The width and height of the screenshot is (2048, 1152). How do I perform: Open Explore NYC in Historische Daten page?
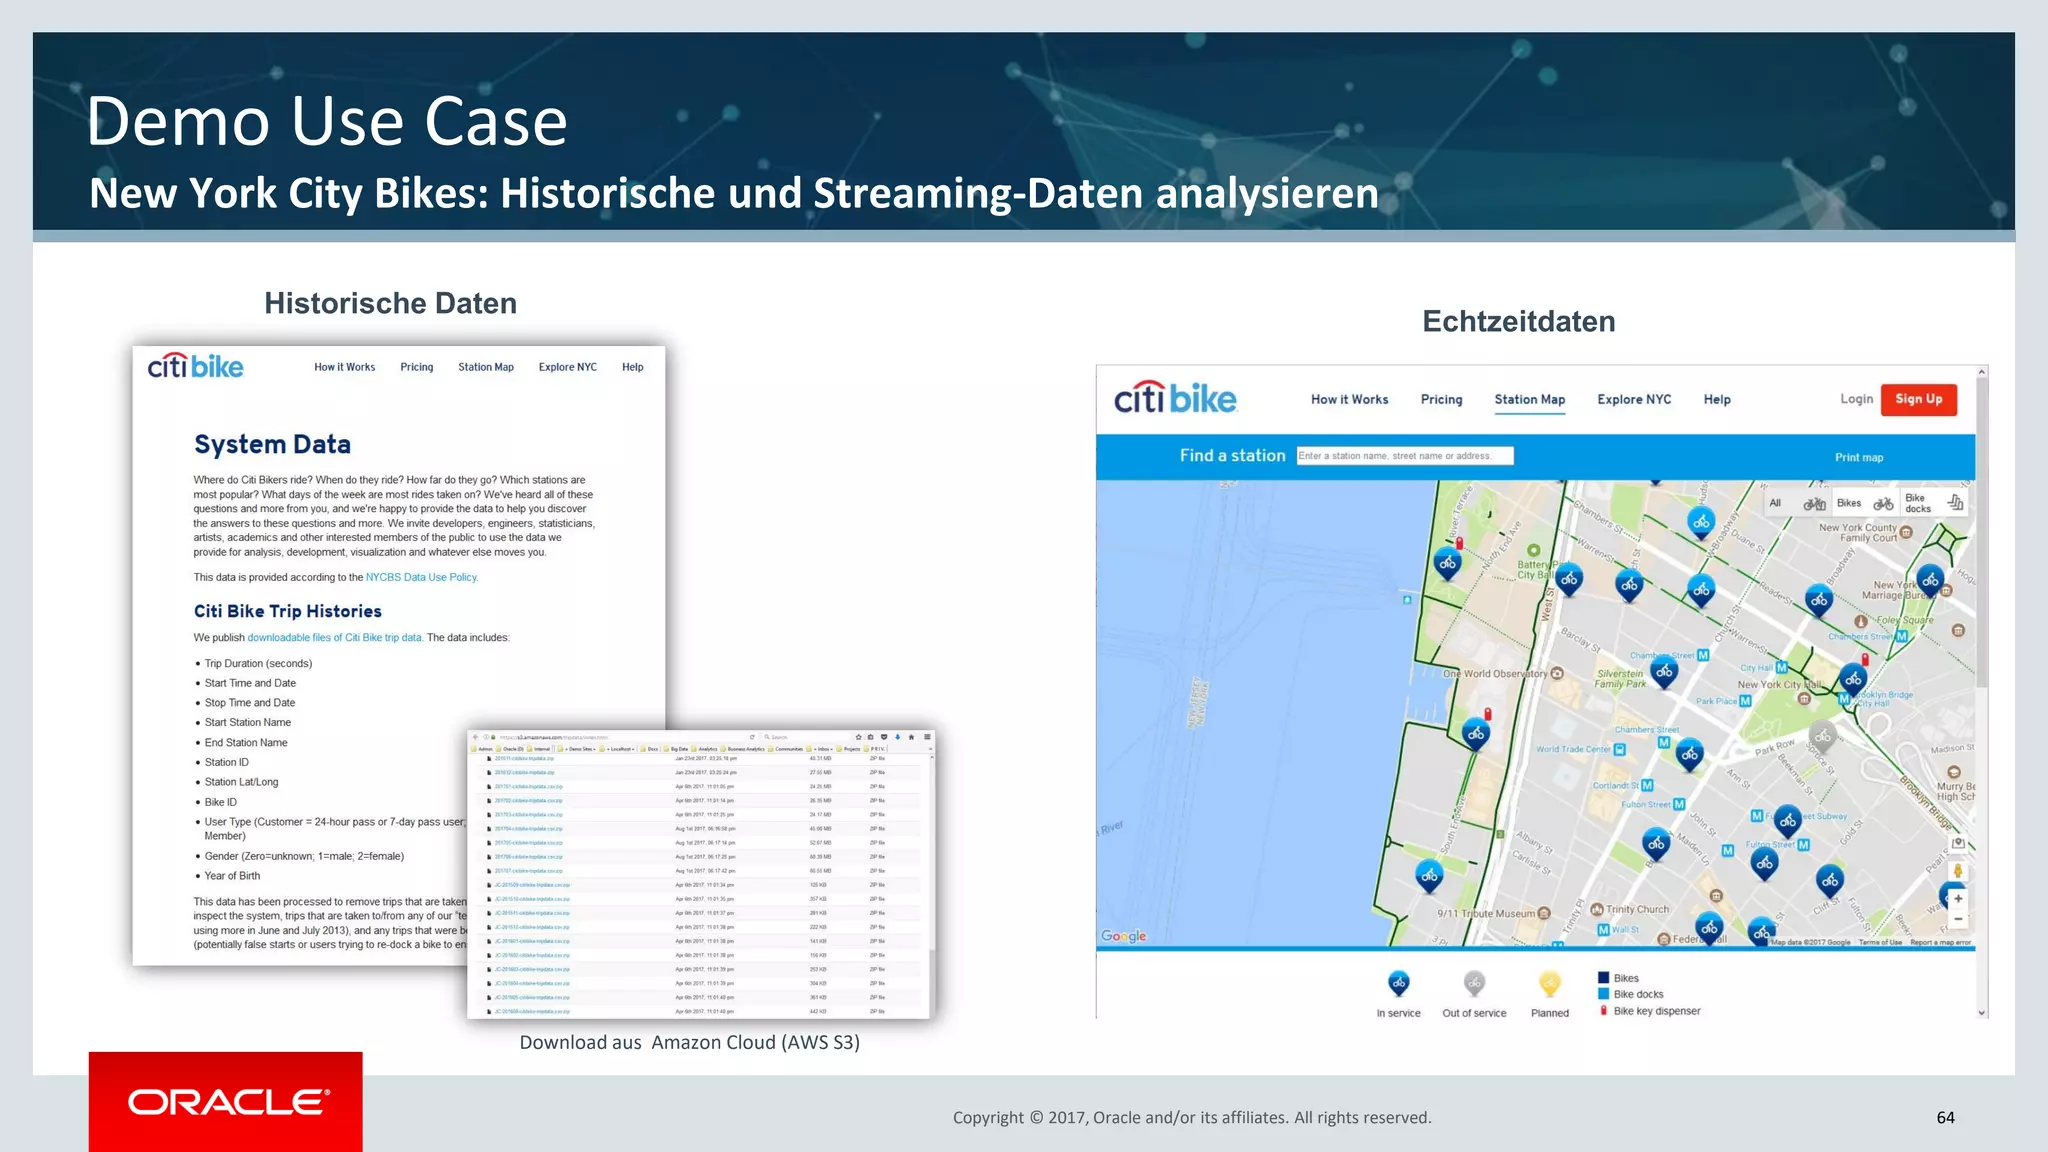(x=567, y=367)
